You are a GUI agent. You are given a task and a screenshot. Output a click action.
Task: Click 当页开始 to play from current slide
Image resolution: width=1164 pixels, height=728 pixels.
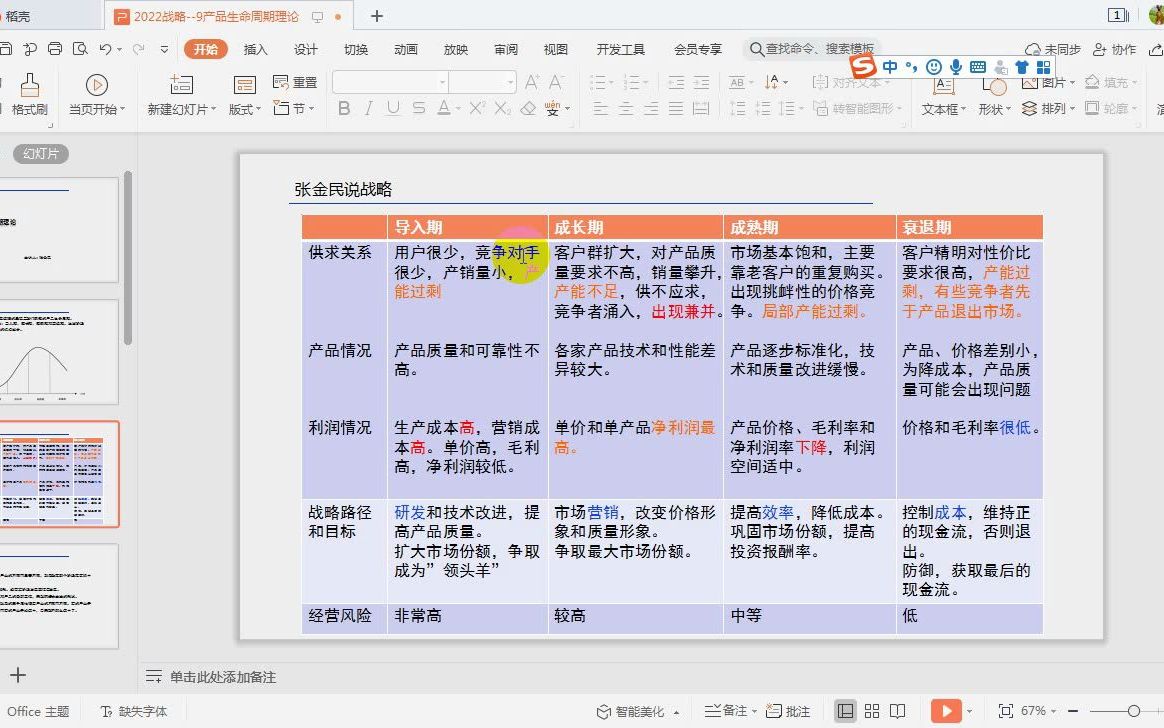point(97,93)
